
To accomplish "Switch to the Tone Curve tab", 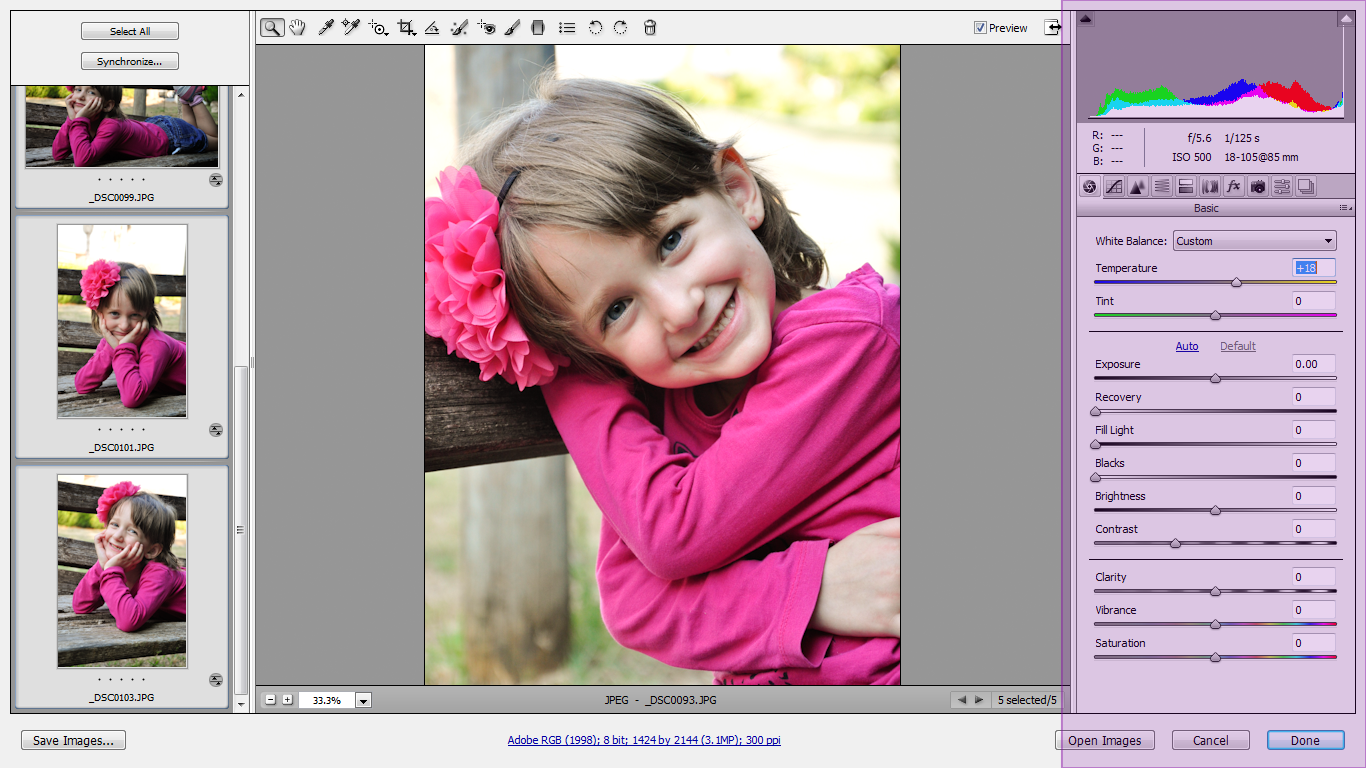I will tap(1113, 186).
